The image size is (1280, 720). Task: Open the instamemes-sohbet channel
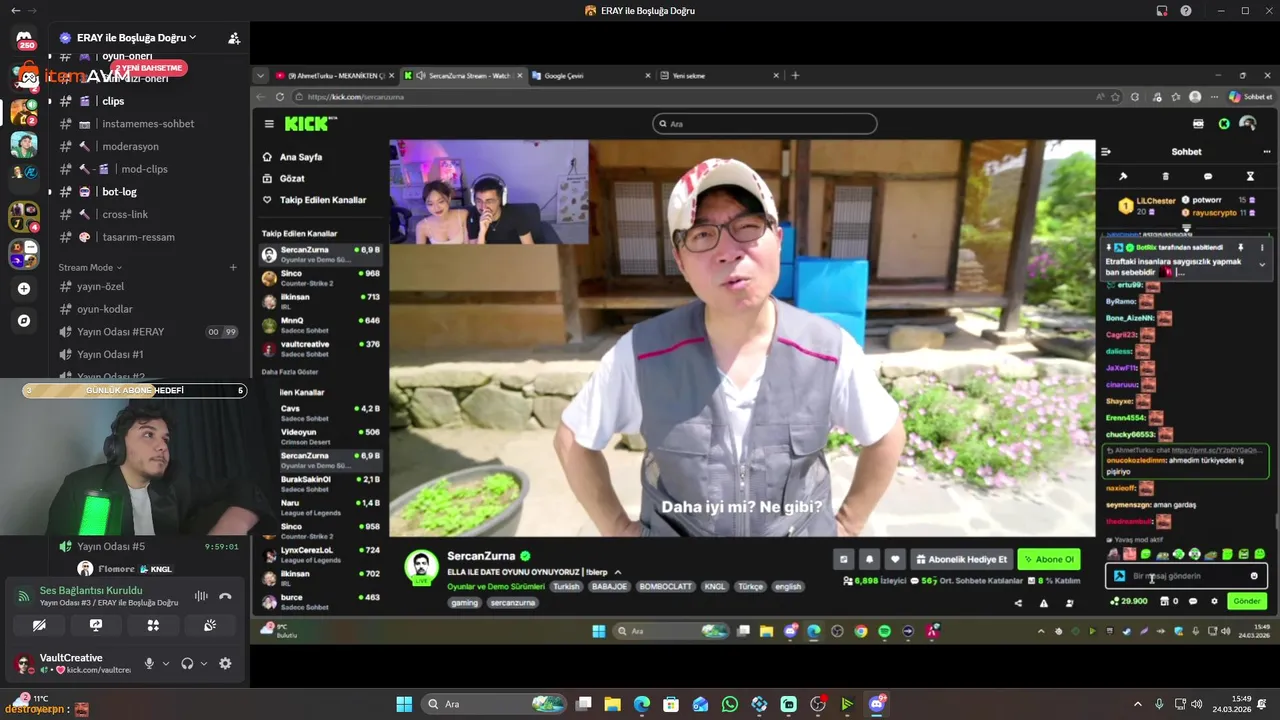[149, 124]
